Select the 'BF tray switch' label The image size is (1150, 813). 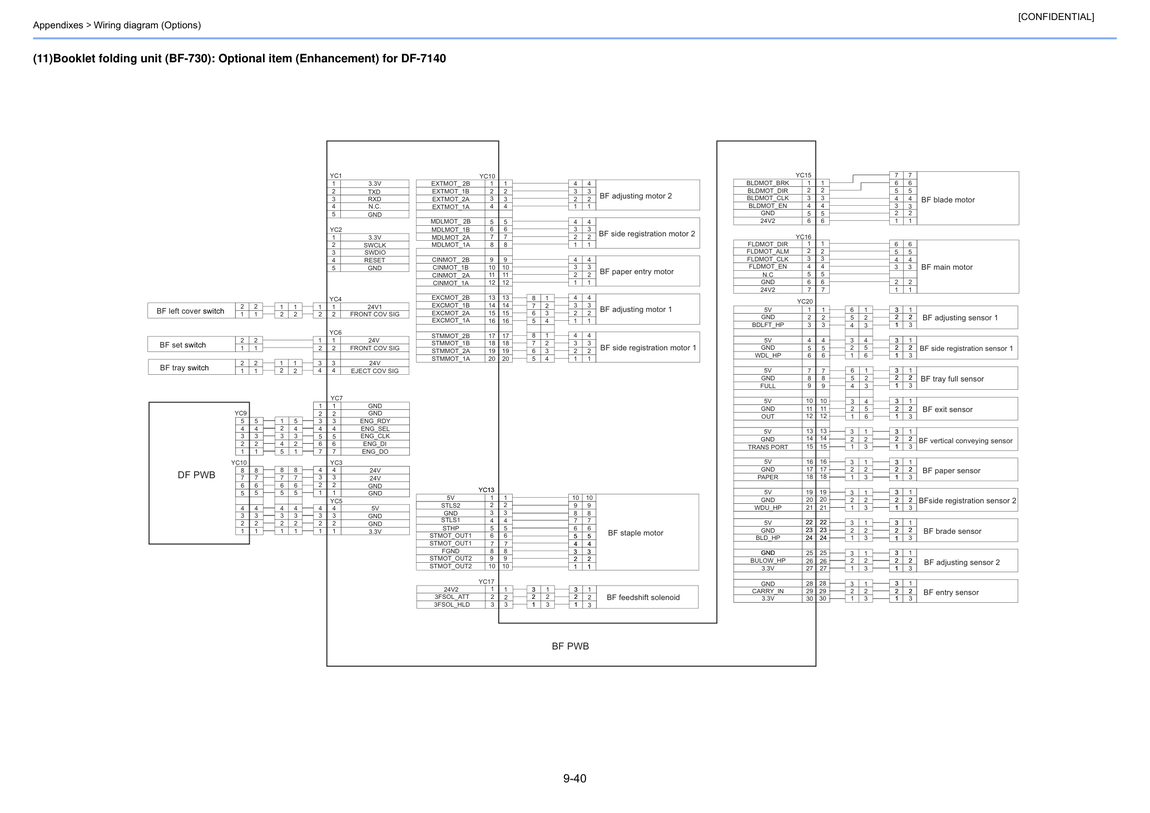coord(184,368)
